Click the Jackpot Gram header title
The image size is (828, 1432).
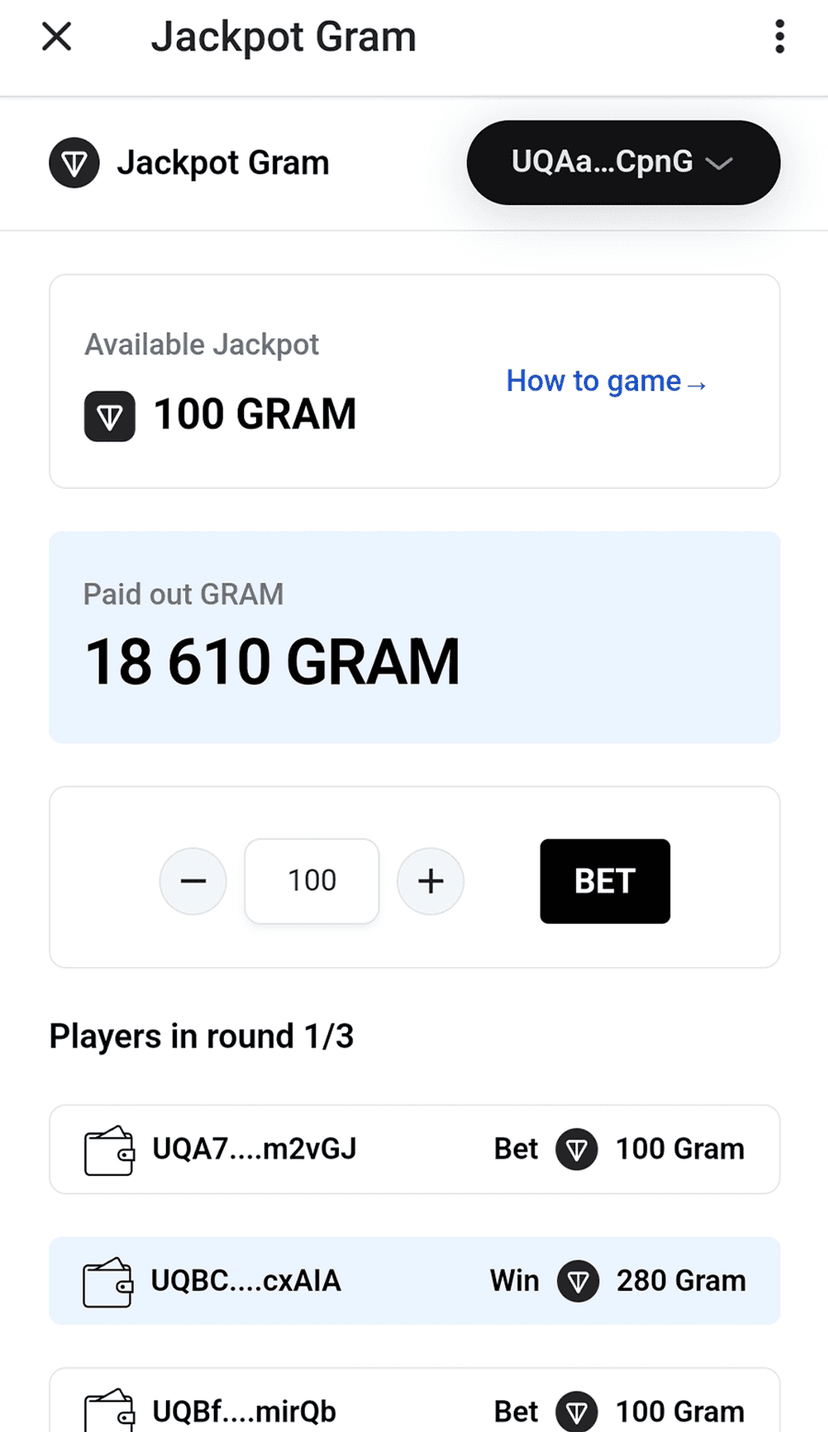click(283, 38)
